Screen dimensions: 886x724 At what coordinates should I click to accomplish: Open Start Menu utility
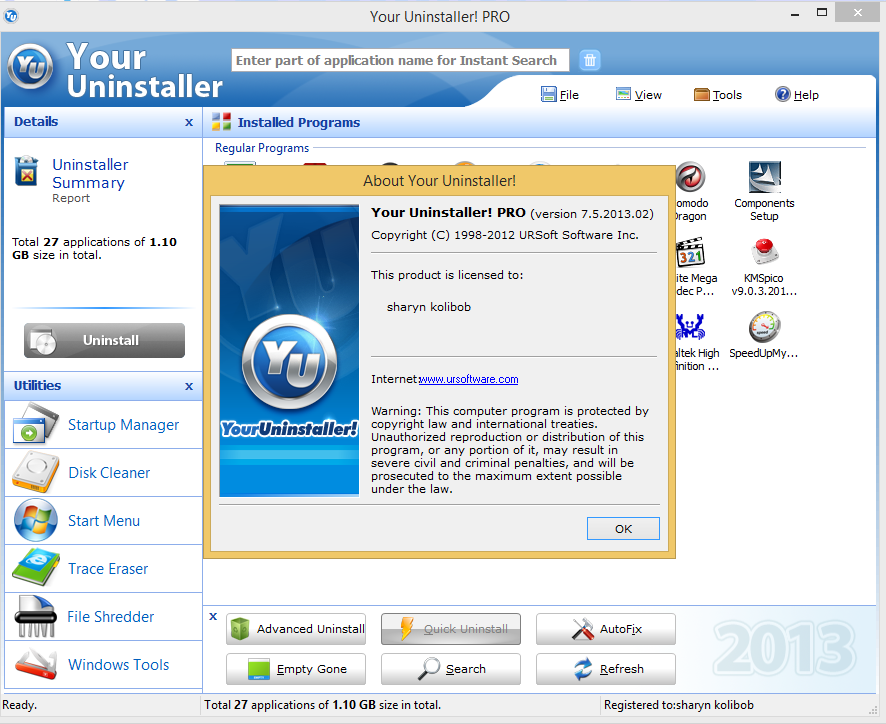tap(103, 521)
